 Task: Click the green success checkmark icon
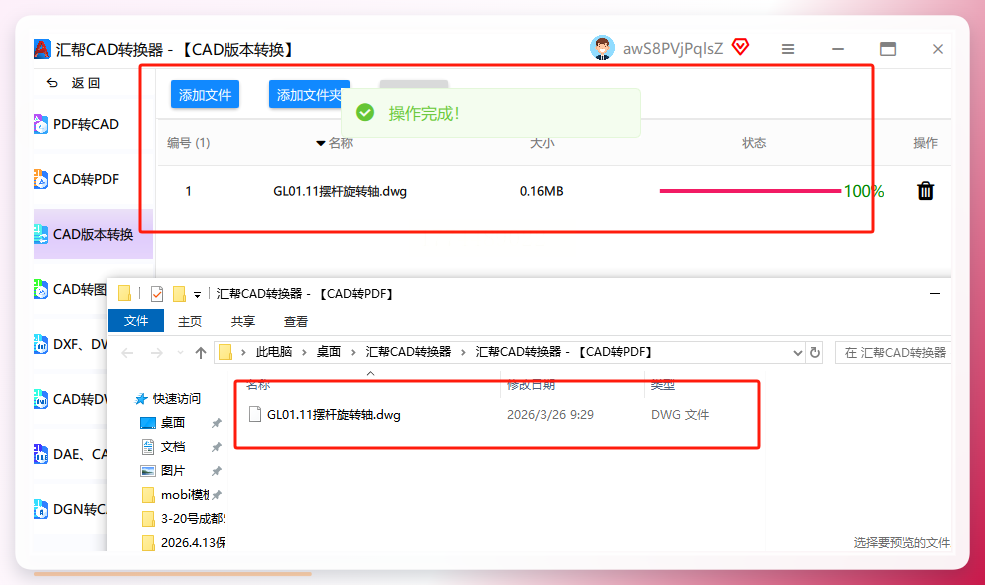point(365,113)
